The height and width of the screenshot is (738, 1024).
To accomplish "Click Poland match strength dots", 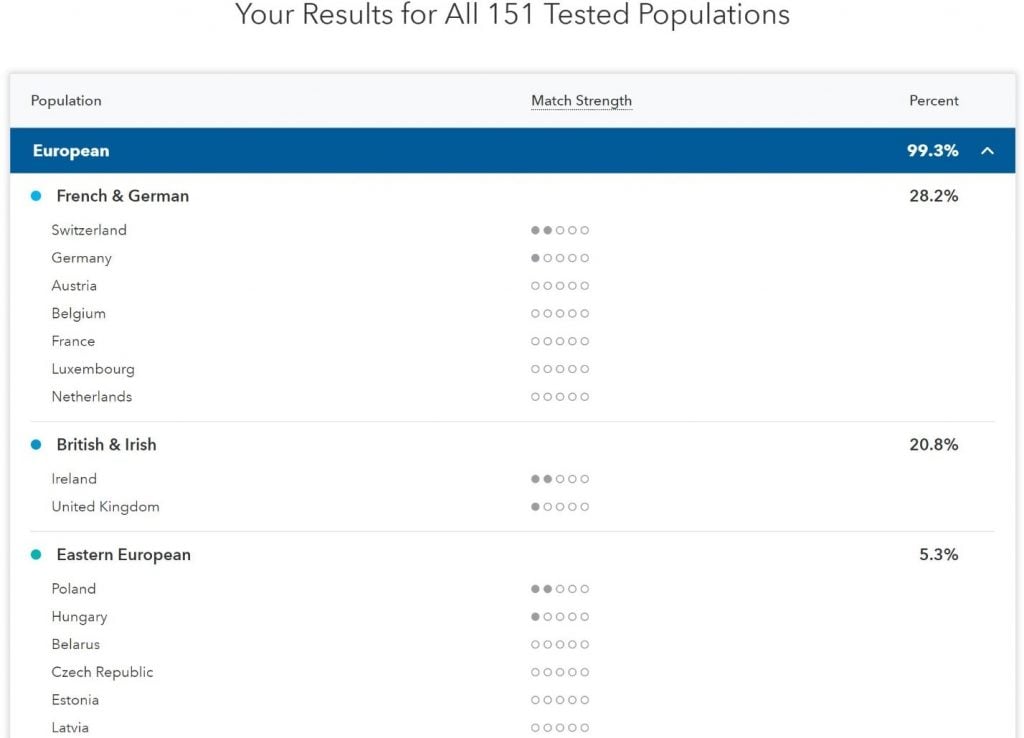I will tap(560, 589).
